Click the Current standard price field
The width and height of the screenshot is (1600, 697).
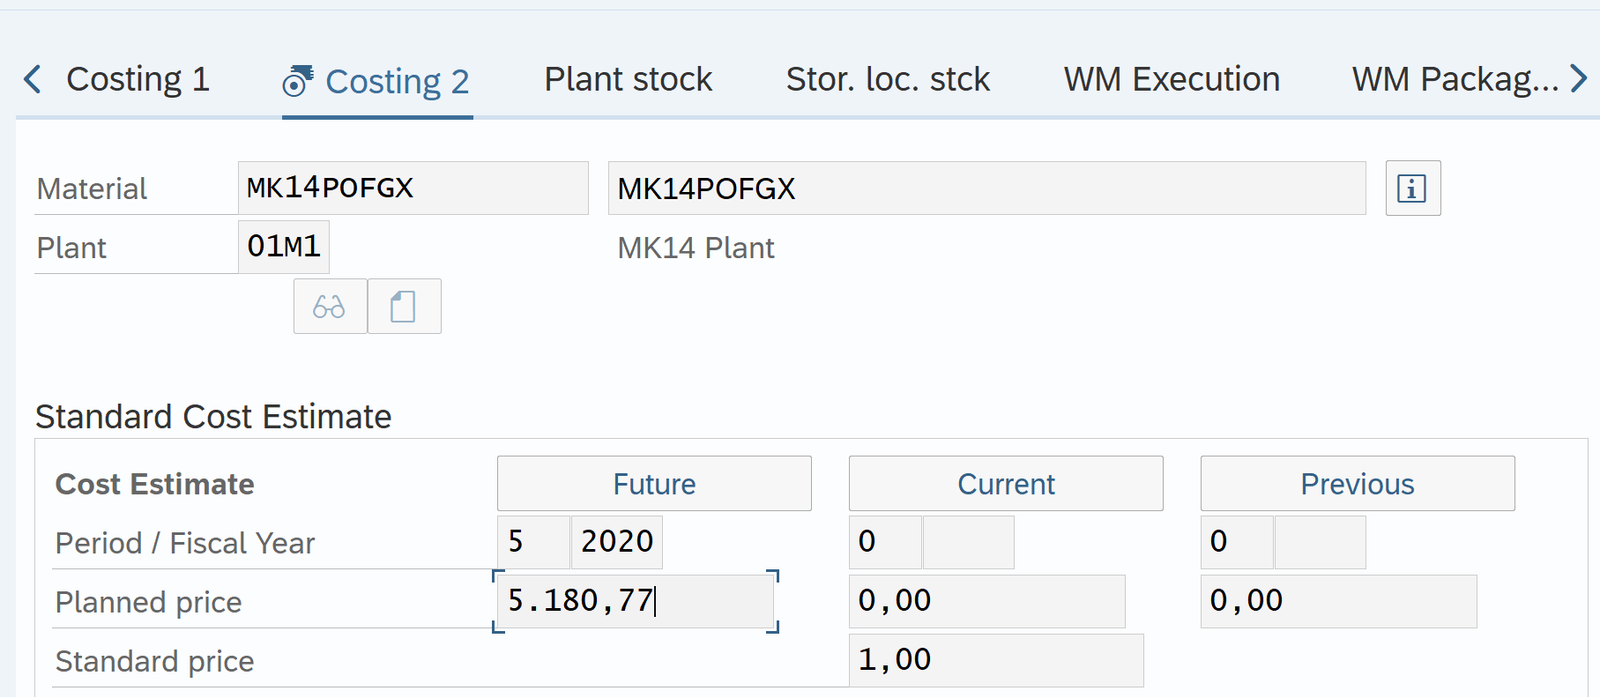click(x=995, y=660)
